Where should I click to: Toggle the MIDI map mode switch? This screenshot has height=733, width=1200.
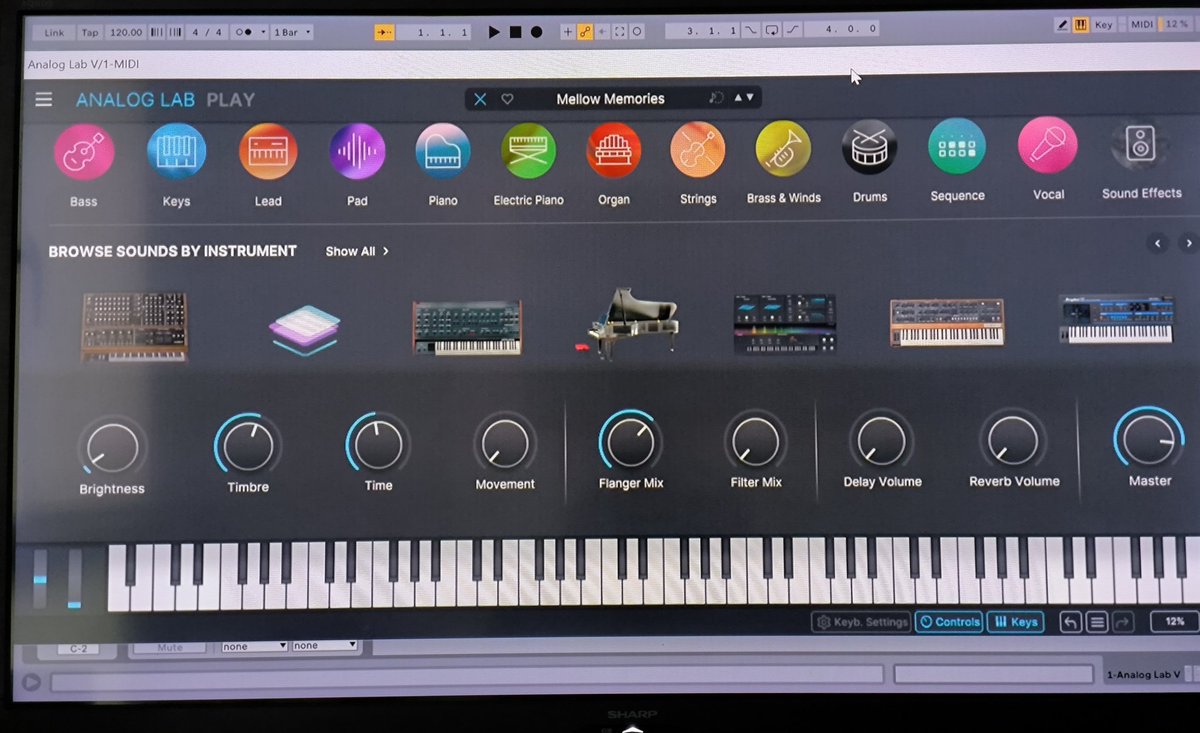click(1142, 24)
